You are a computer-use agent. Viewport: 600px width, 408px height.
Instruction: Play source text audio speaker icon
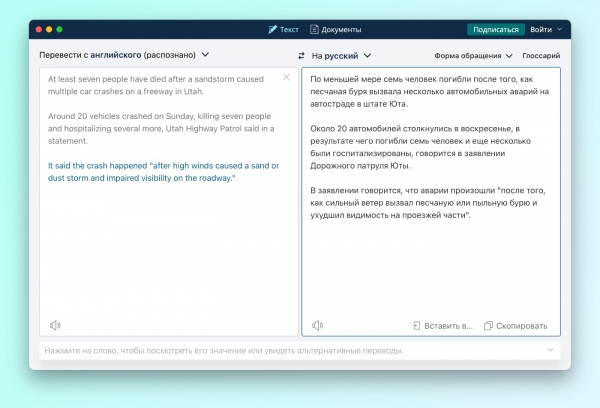[x=55, y=325]
